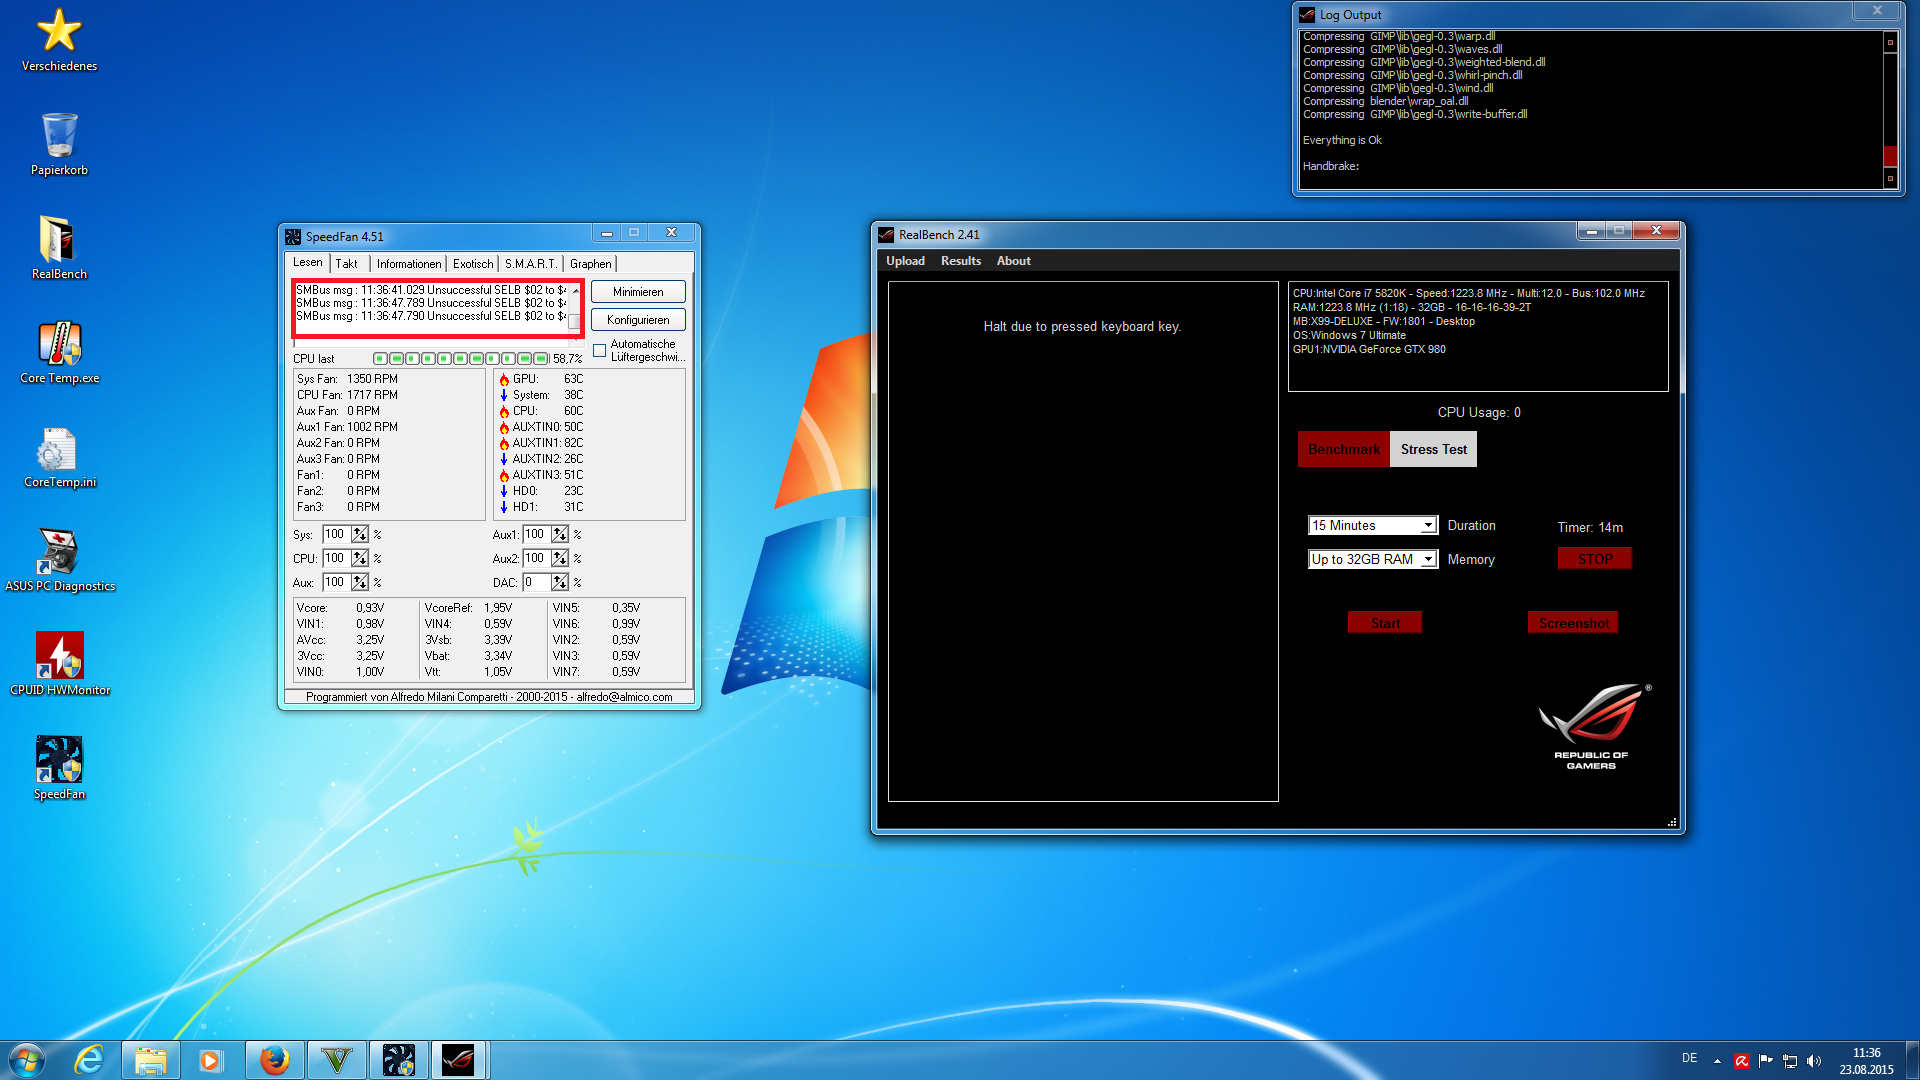
Task: Click the STOP button in RealBench
Action: (x=1594, y=559)
